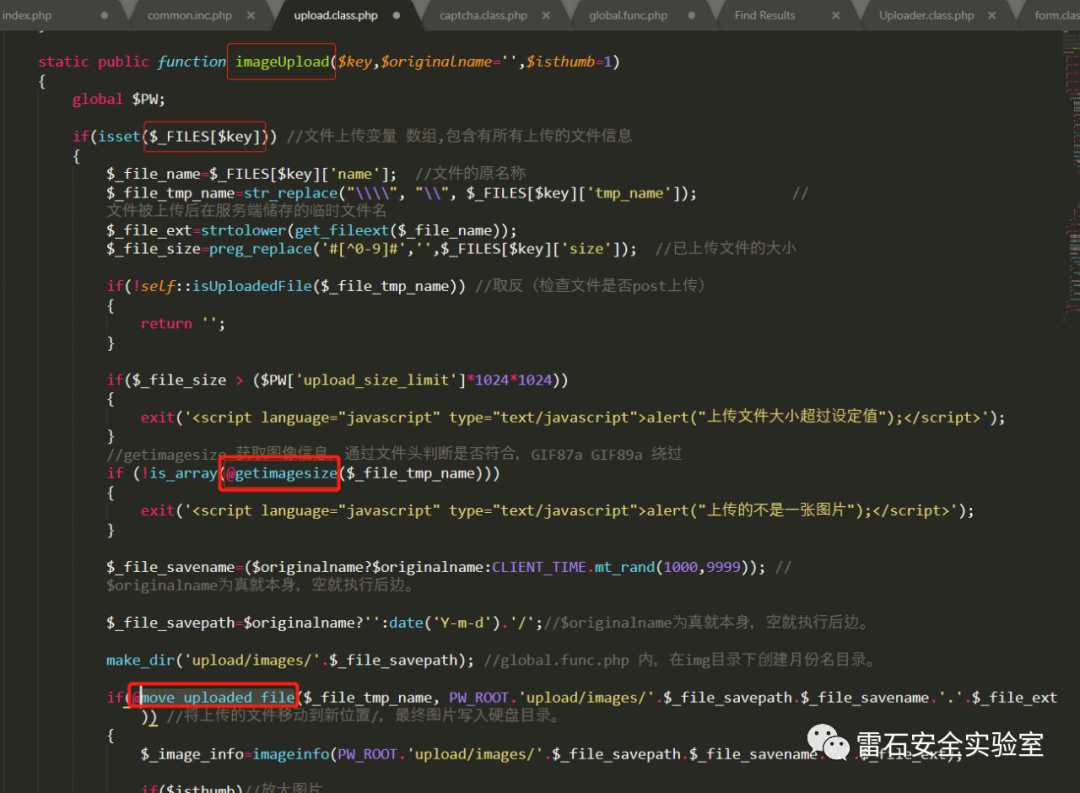1080x793 pixels.
Task: Click the get_fileext function call
Action: tap(342, 230)
